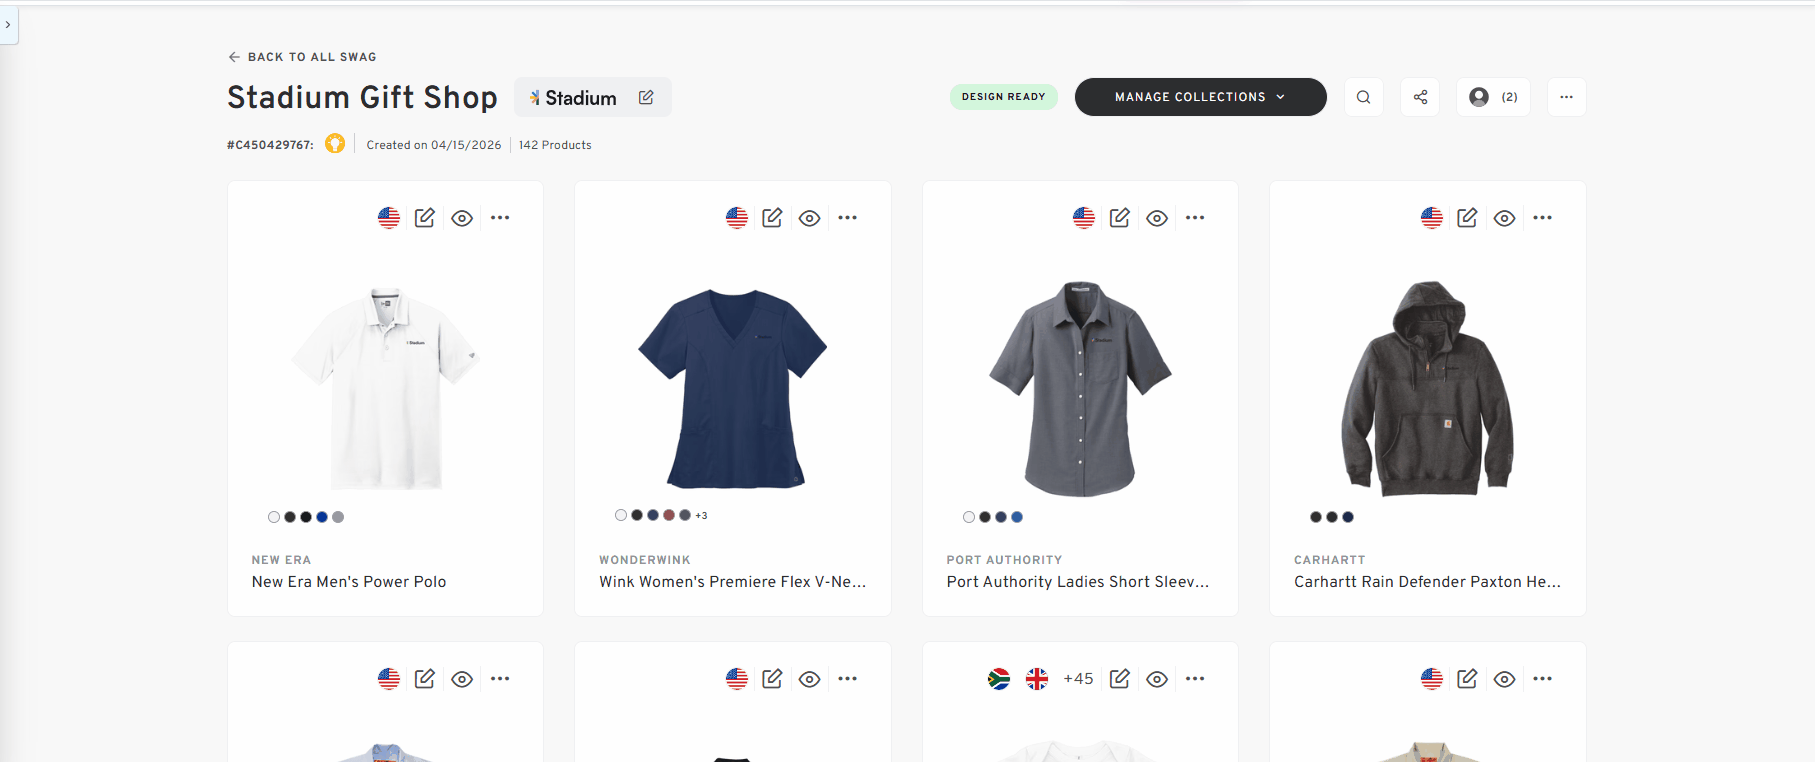1815x762 pixels.
Task: Hide the Port Authority Ladies shirt
Action: [1157, 218]
